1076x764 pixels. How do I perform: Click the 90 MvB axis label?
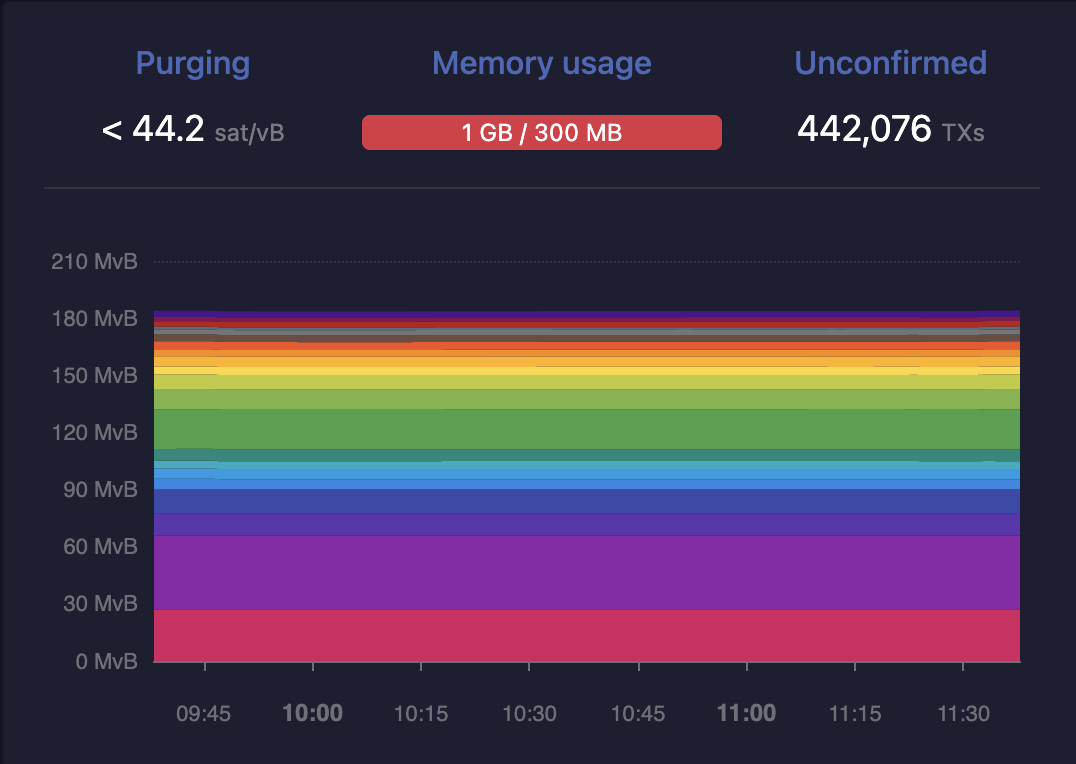[100, 489]
